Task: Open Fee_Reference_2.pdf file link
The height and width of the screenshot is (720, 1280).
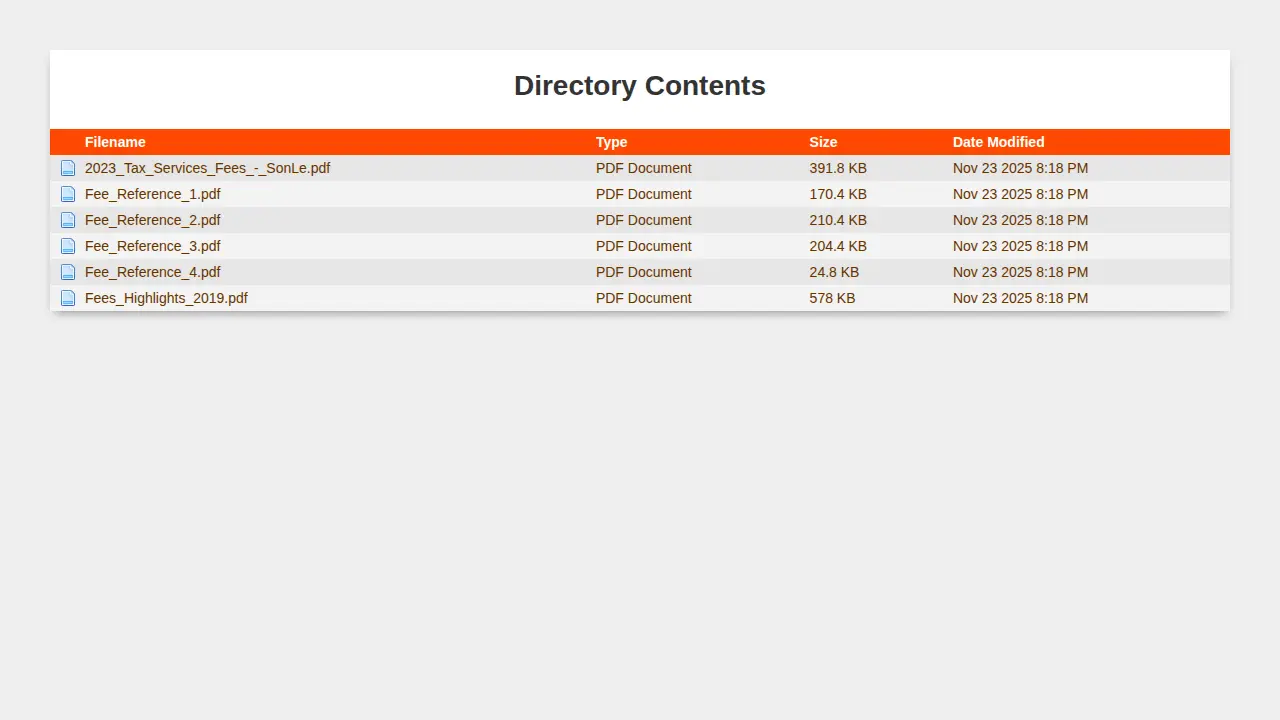Action: click(x=153, y=220)
